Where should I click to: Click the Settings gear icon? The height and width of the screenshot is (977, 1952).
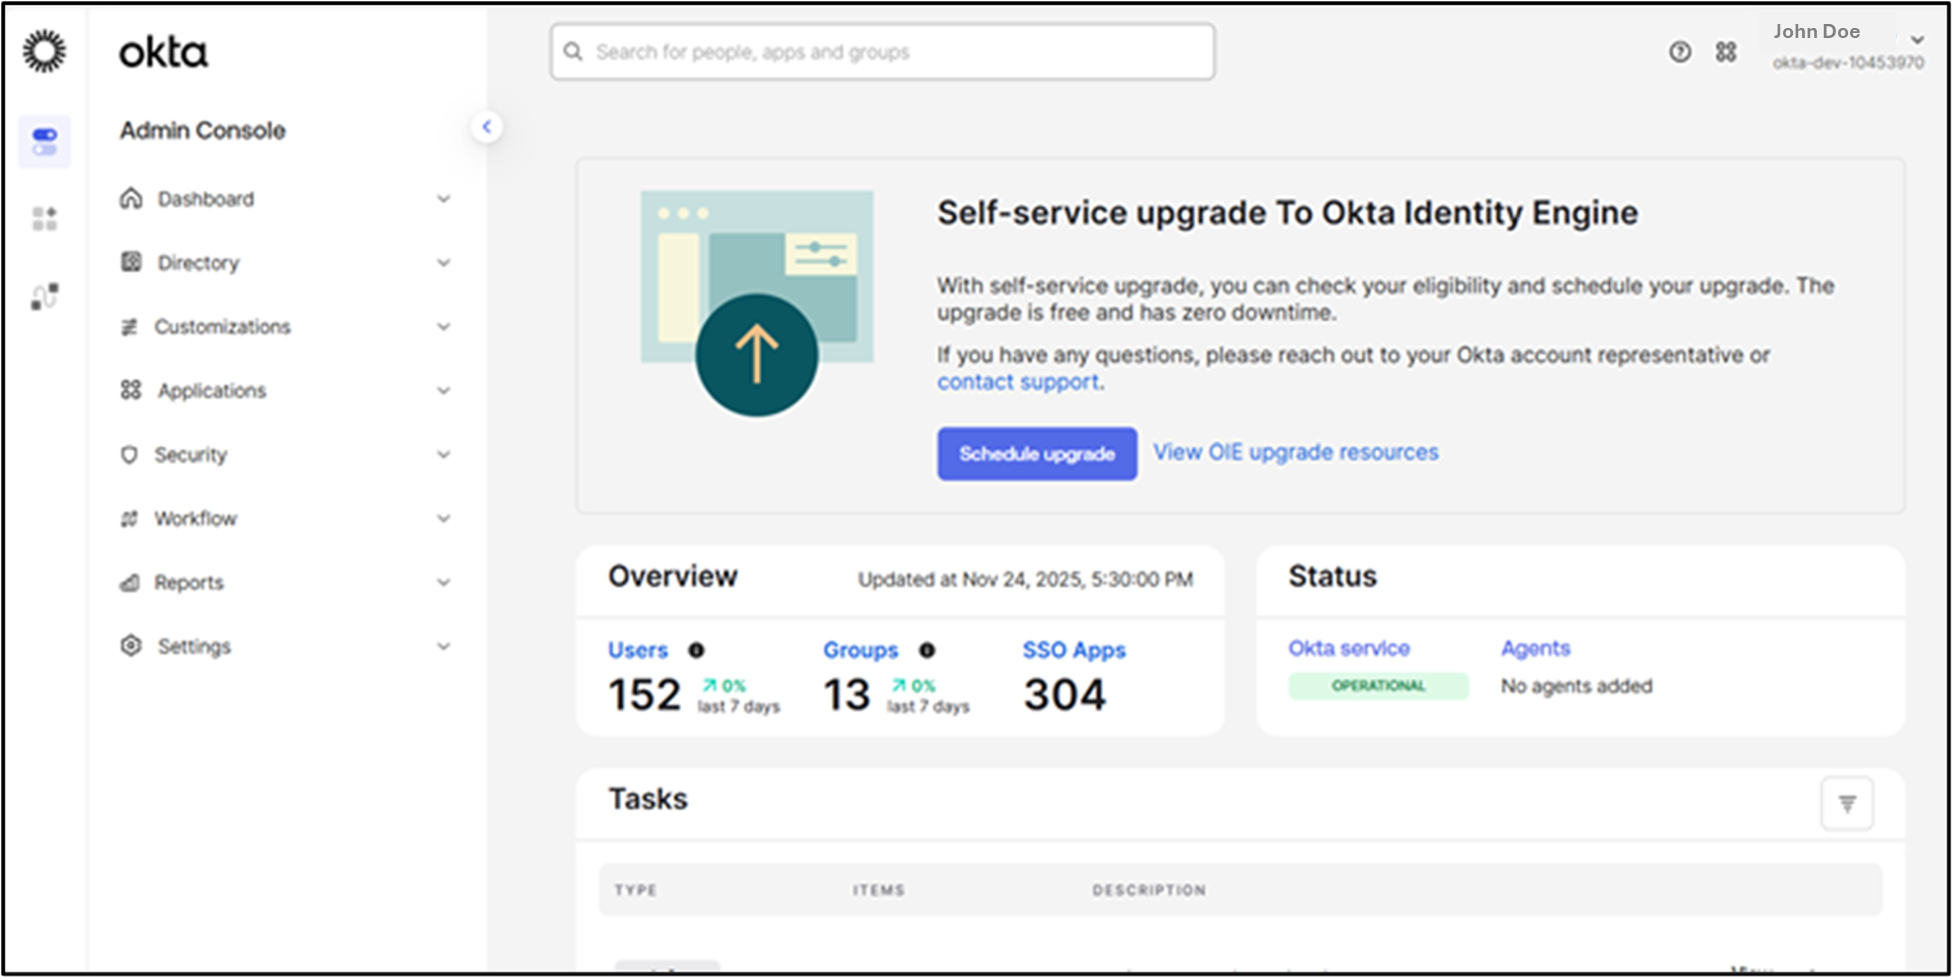click(x=131, y=646)
